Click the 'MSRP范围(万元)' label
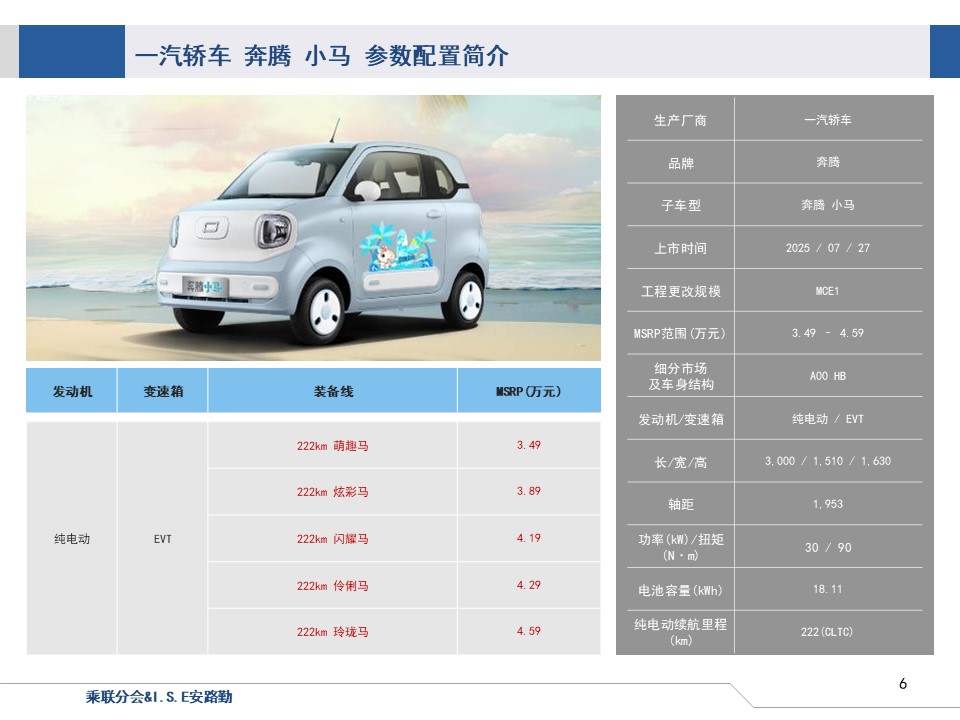The height and width of the screenshot is (720, 960). (x=680, y=333)
